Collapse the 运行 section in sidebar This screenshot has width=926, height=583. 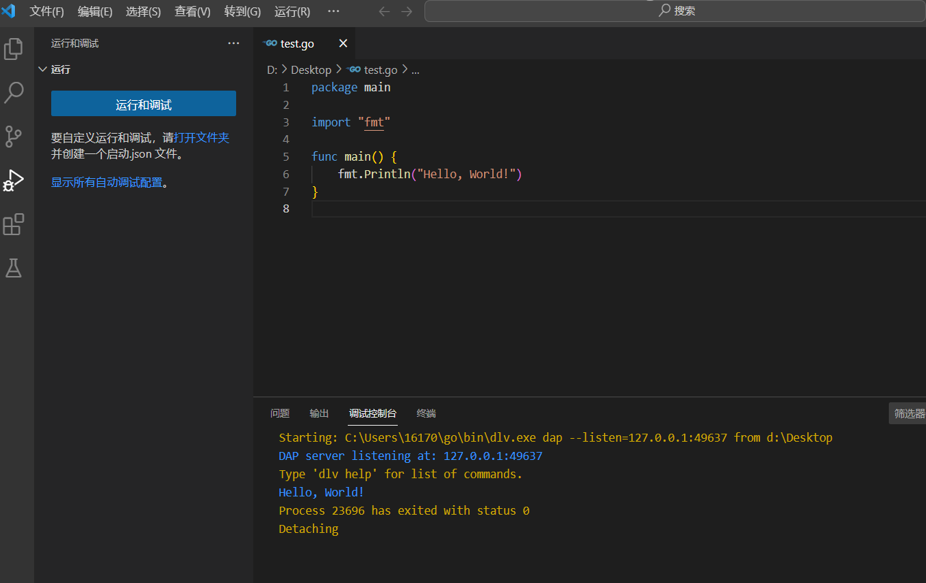43,70
